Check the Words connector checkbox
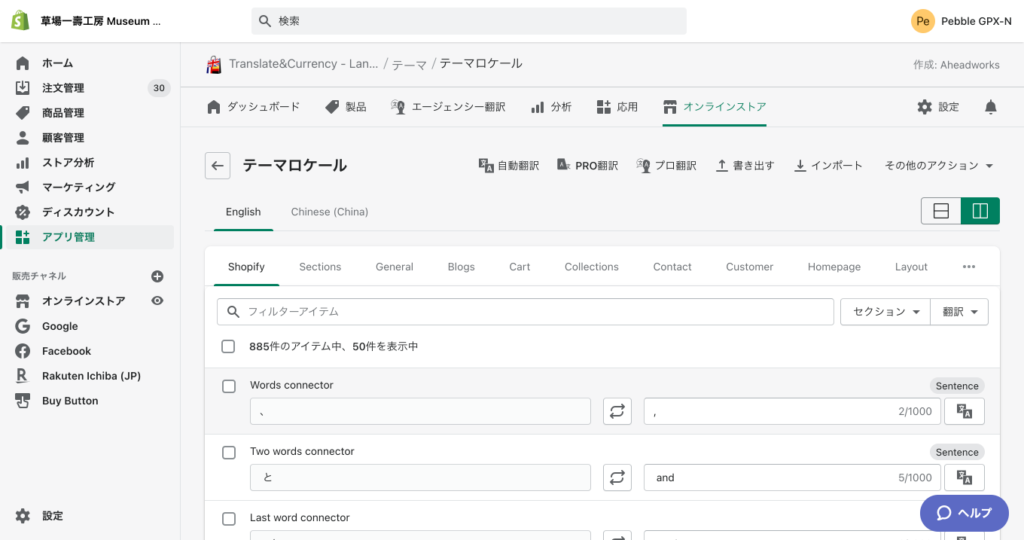This screenshot has width=1024, height=540. click(x=229, y=386)
